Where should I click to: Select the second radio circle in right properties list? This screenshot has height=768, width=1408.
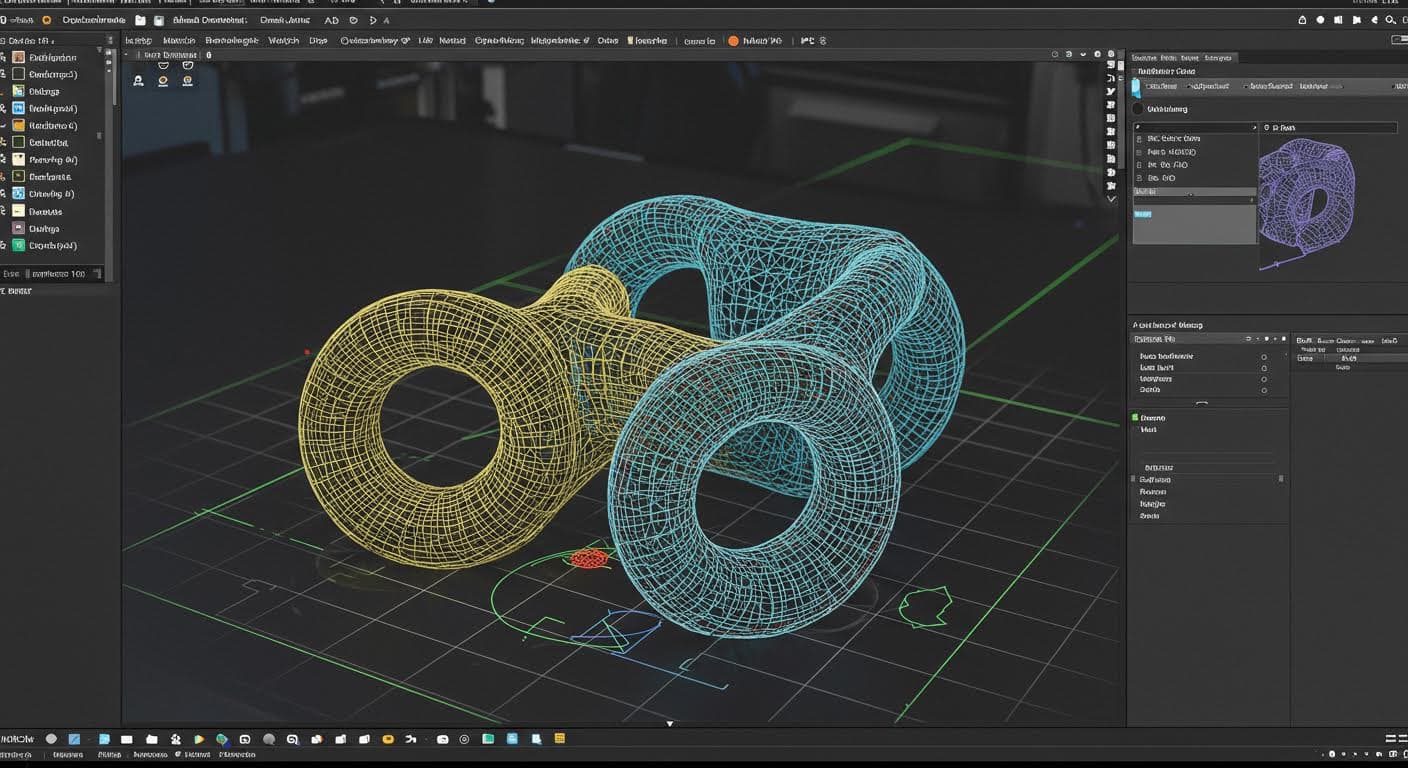1264,368
